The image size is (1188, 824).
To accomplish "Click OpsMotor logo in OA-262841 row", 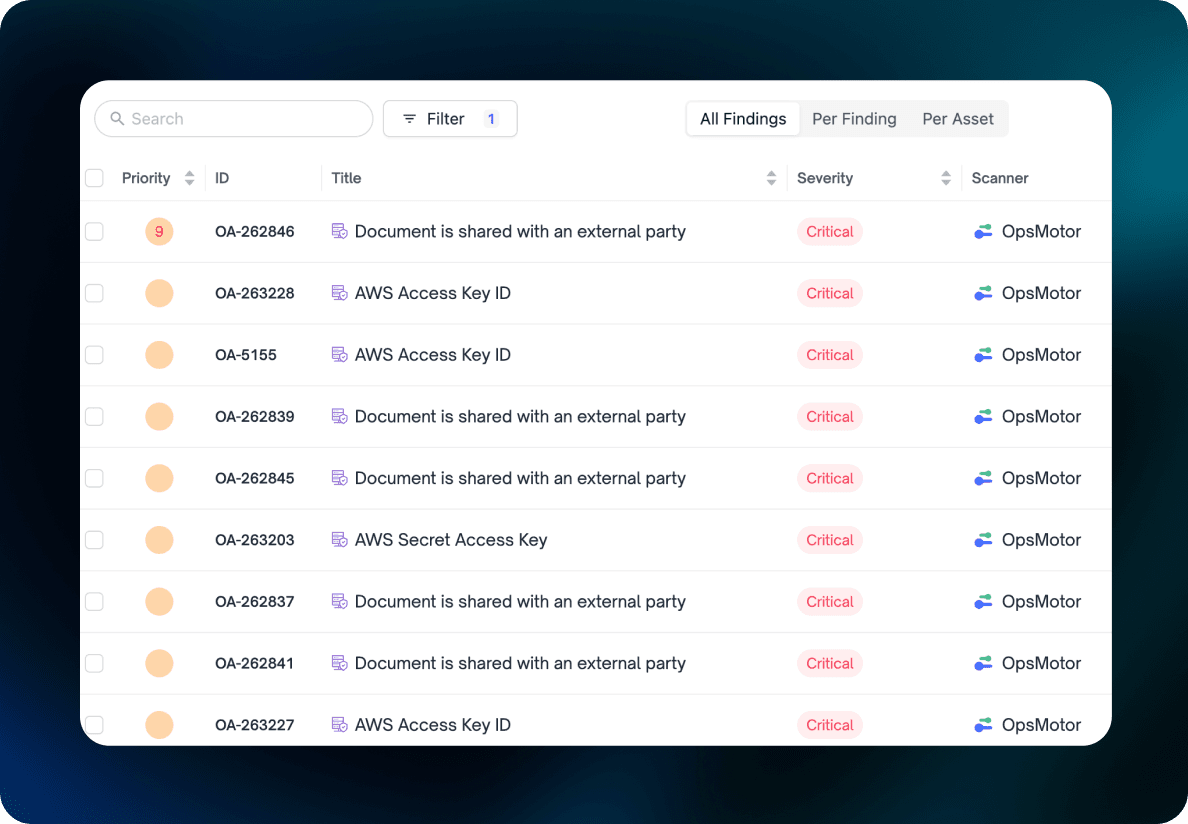I will click(983, 663).
